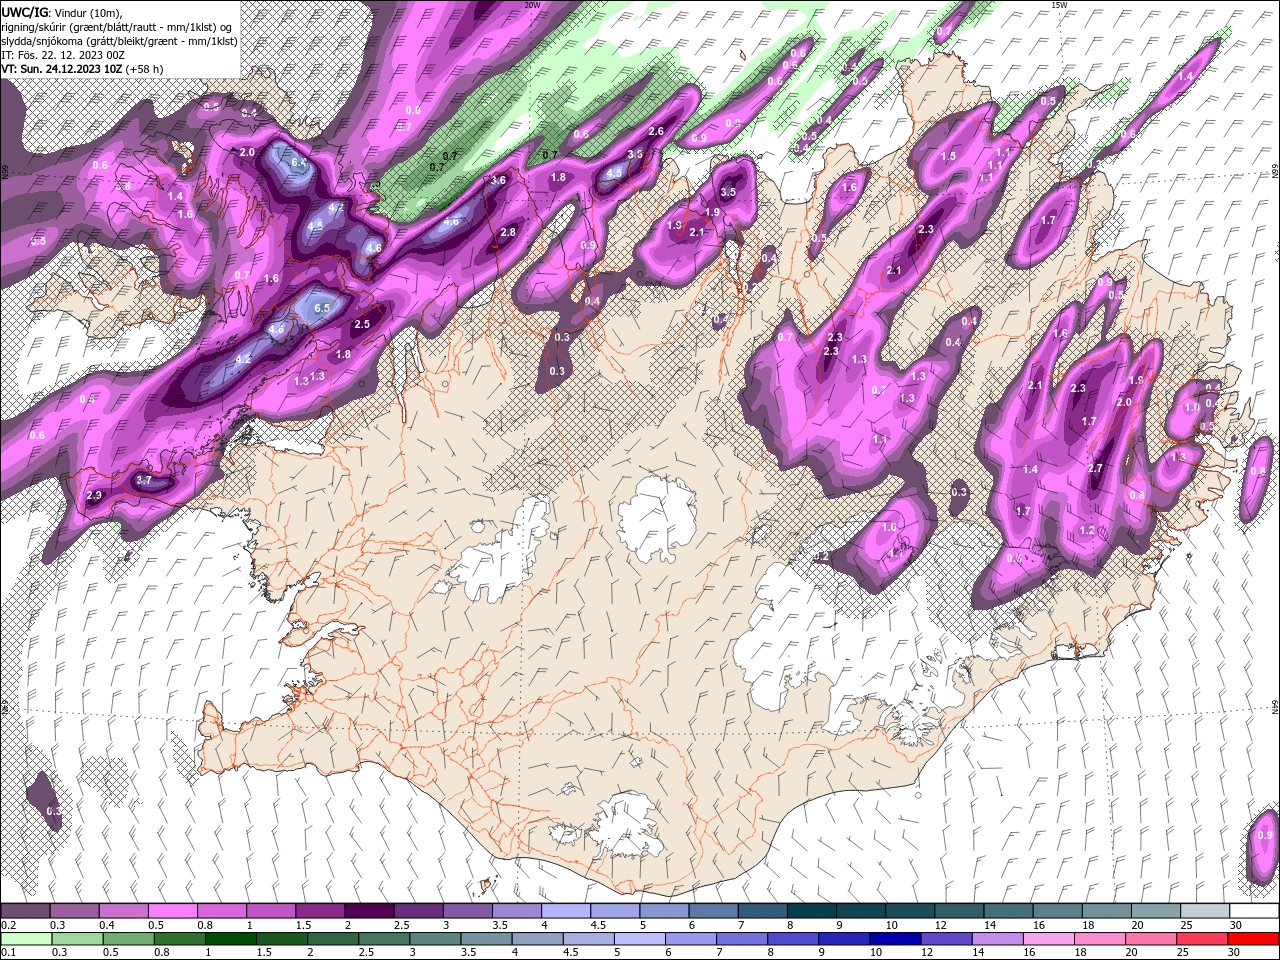The height and width of the screenshot is (960, 1280).
Task: Click the lavender snow scale swatch labeled 4
Action: click(566, 911)
